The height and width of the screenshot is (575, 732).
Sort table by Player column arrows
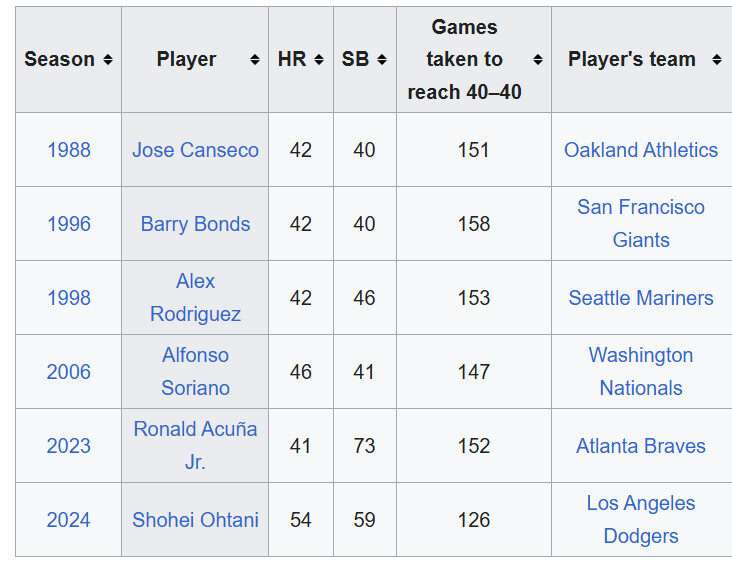tap(254, 59)
